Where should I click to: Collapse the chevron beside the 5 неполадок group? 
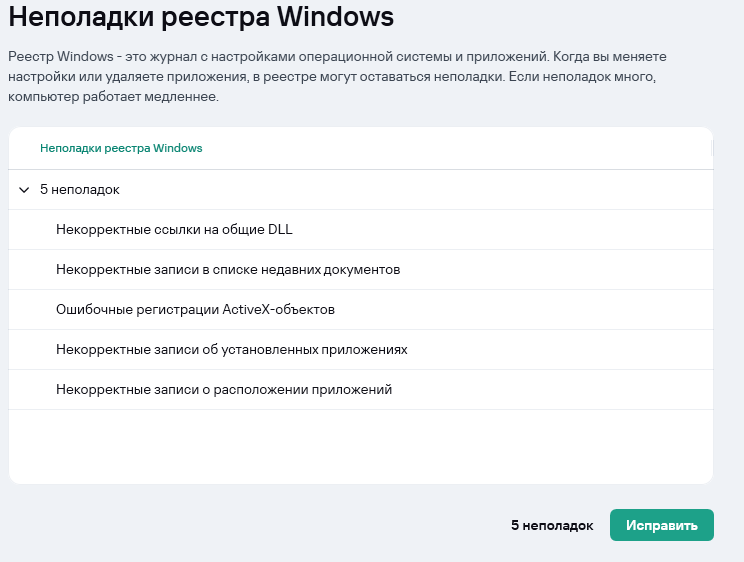(24, 189)
